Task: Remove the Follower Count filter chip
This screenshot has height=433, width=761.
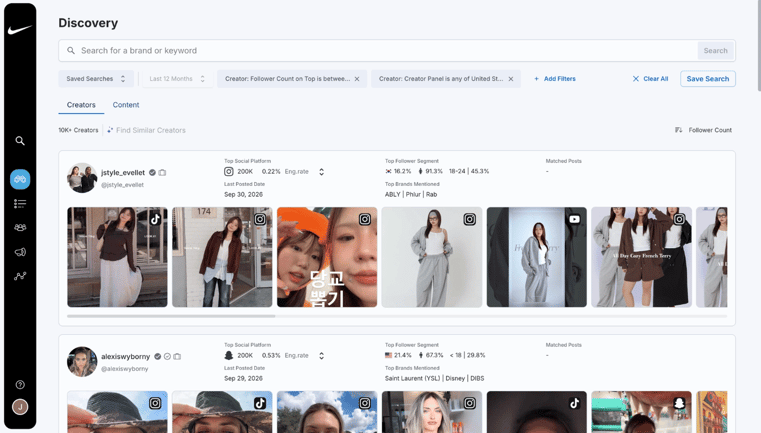Action: [x=357, y=79]
